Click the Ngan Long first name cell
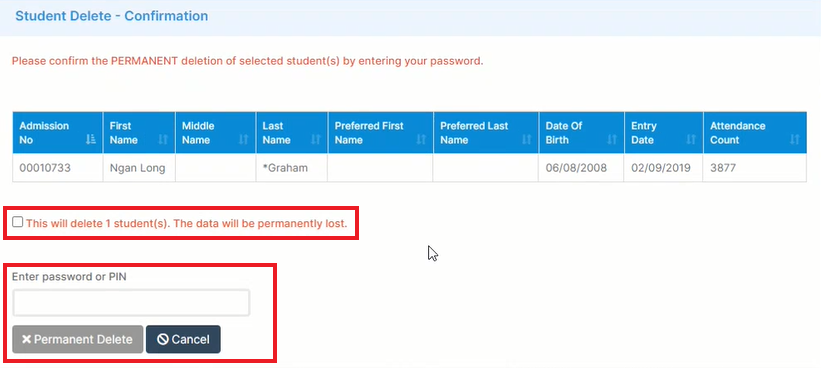821x368 pixels. (x=139, y=168)
